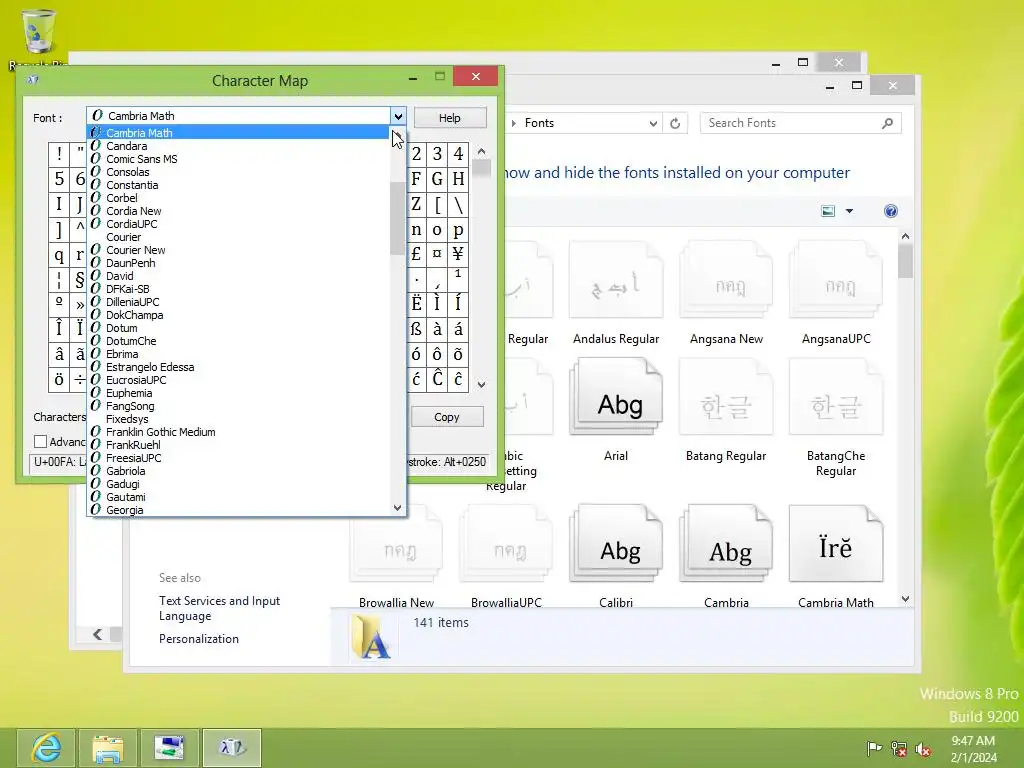This screenshot has width=1024, height=768.
Task: Select Dotum font entry
Action: coord(239,328)
